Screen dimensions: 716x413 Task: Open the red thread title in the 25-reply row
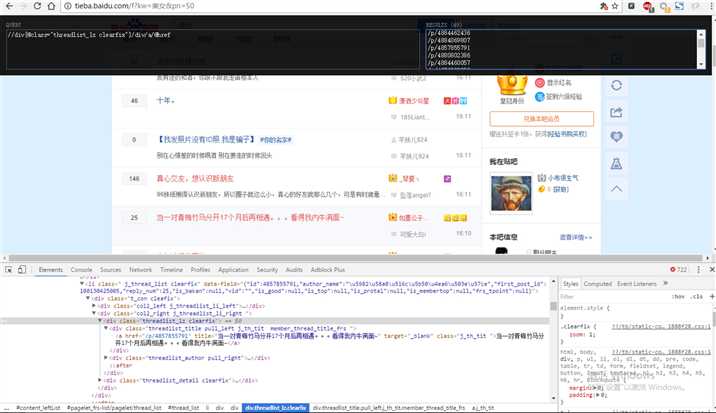[250, 217]
